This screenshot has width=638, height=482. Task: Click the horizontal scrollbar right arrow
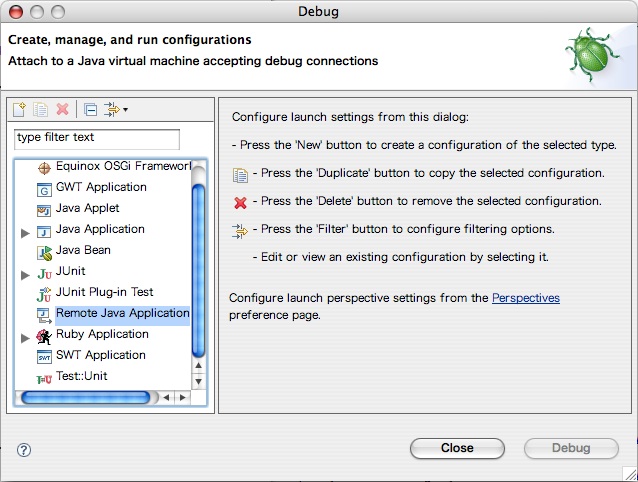(x=182, y=397)
